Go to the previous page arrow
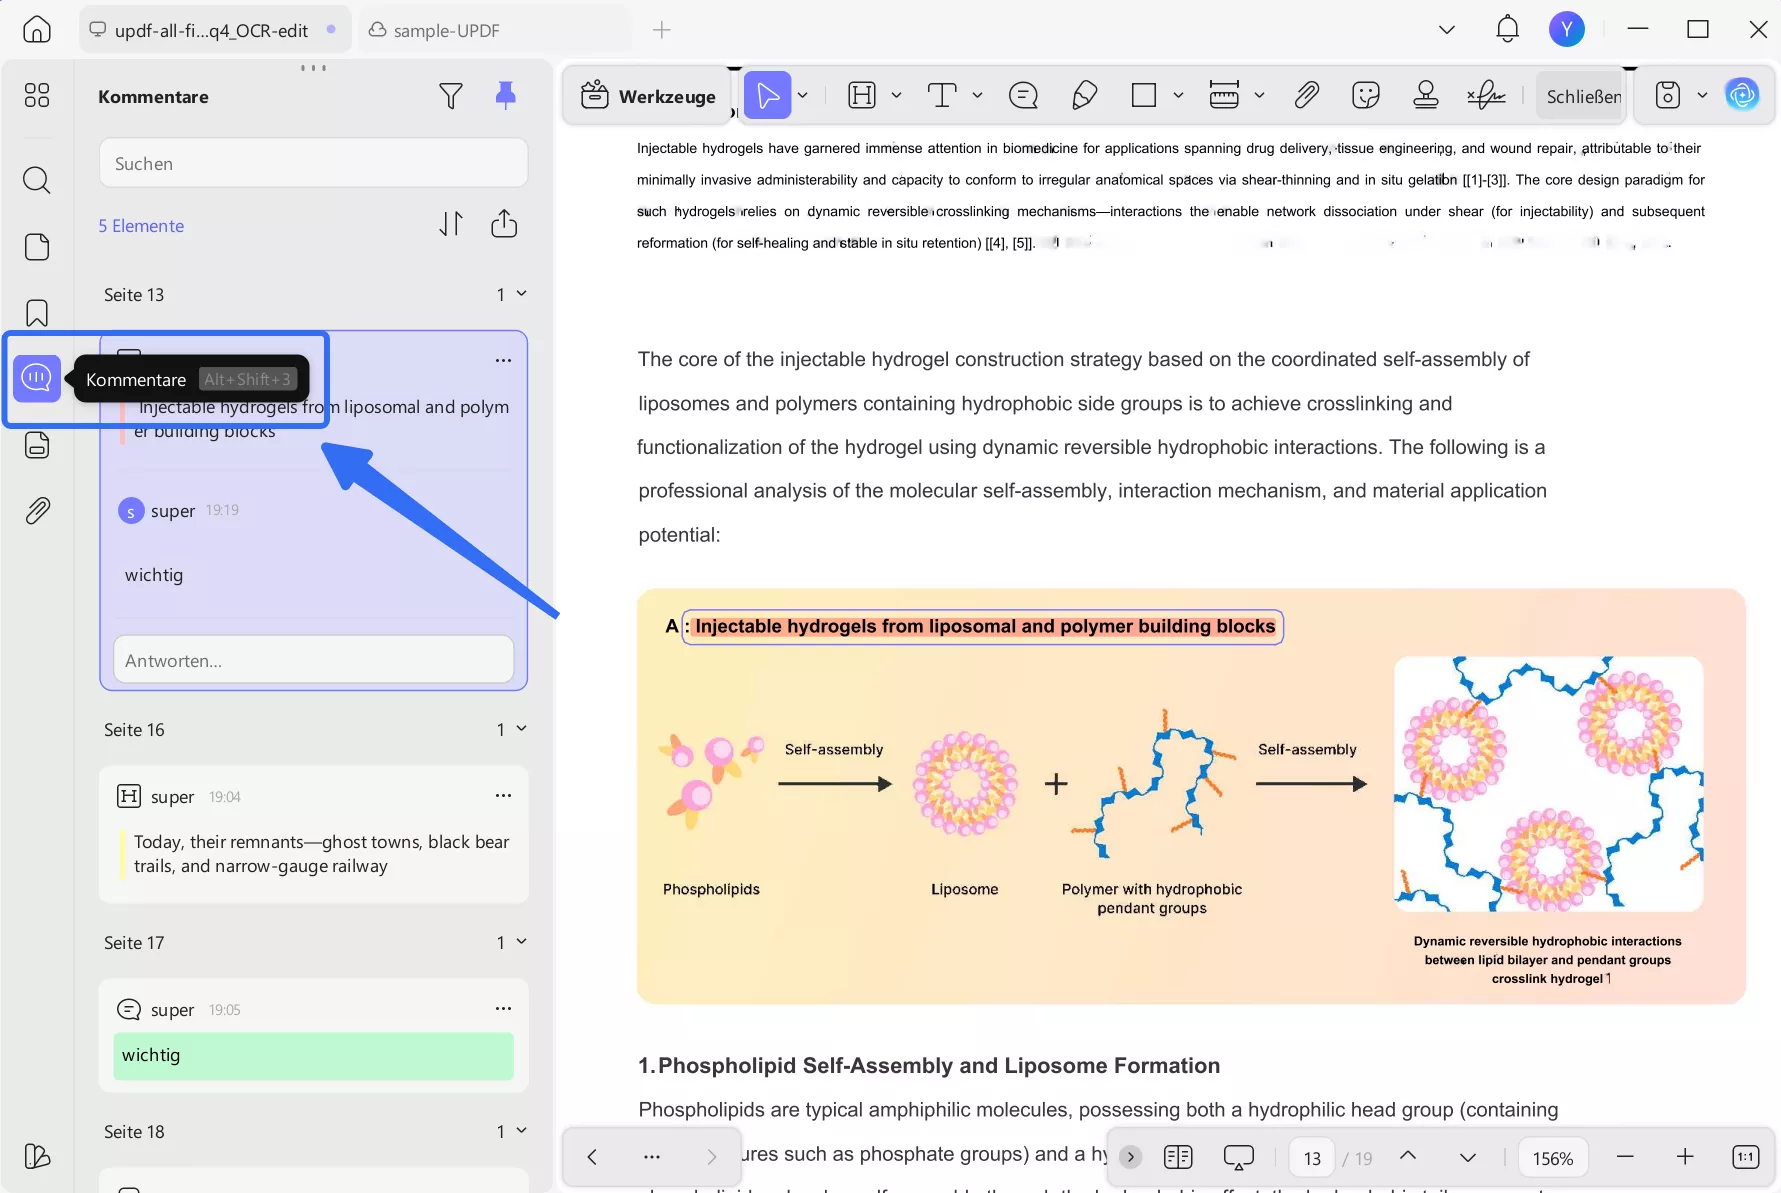Screen dimensions: 1781x1193 click(x=1408, y=1157)
